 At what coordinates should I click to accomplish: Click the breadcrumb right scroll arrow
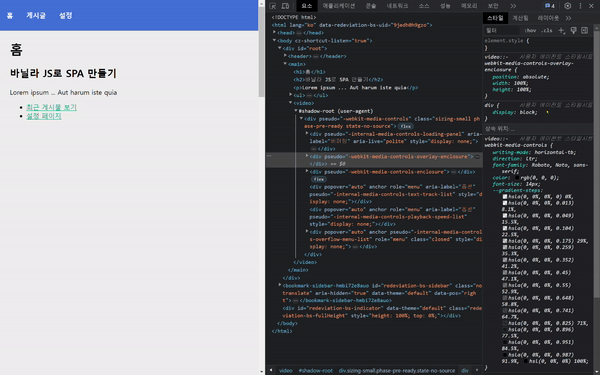(477, 370)
